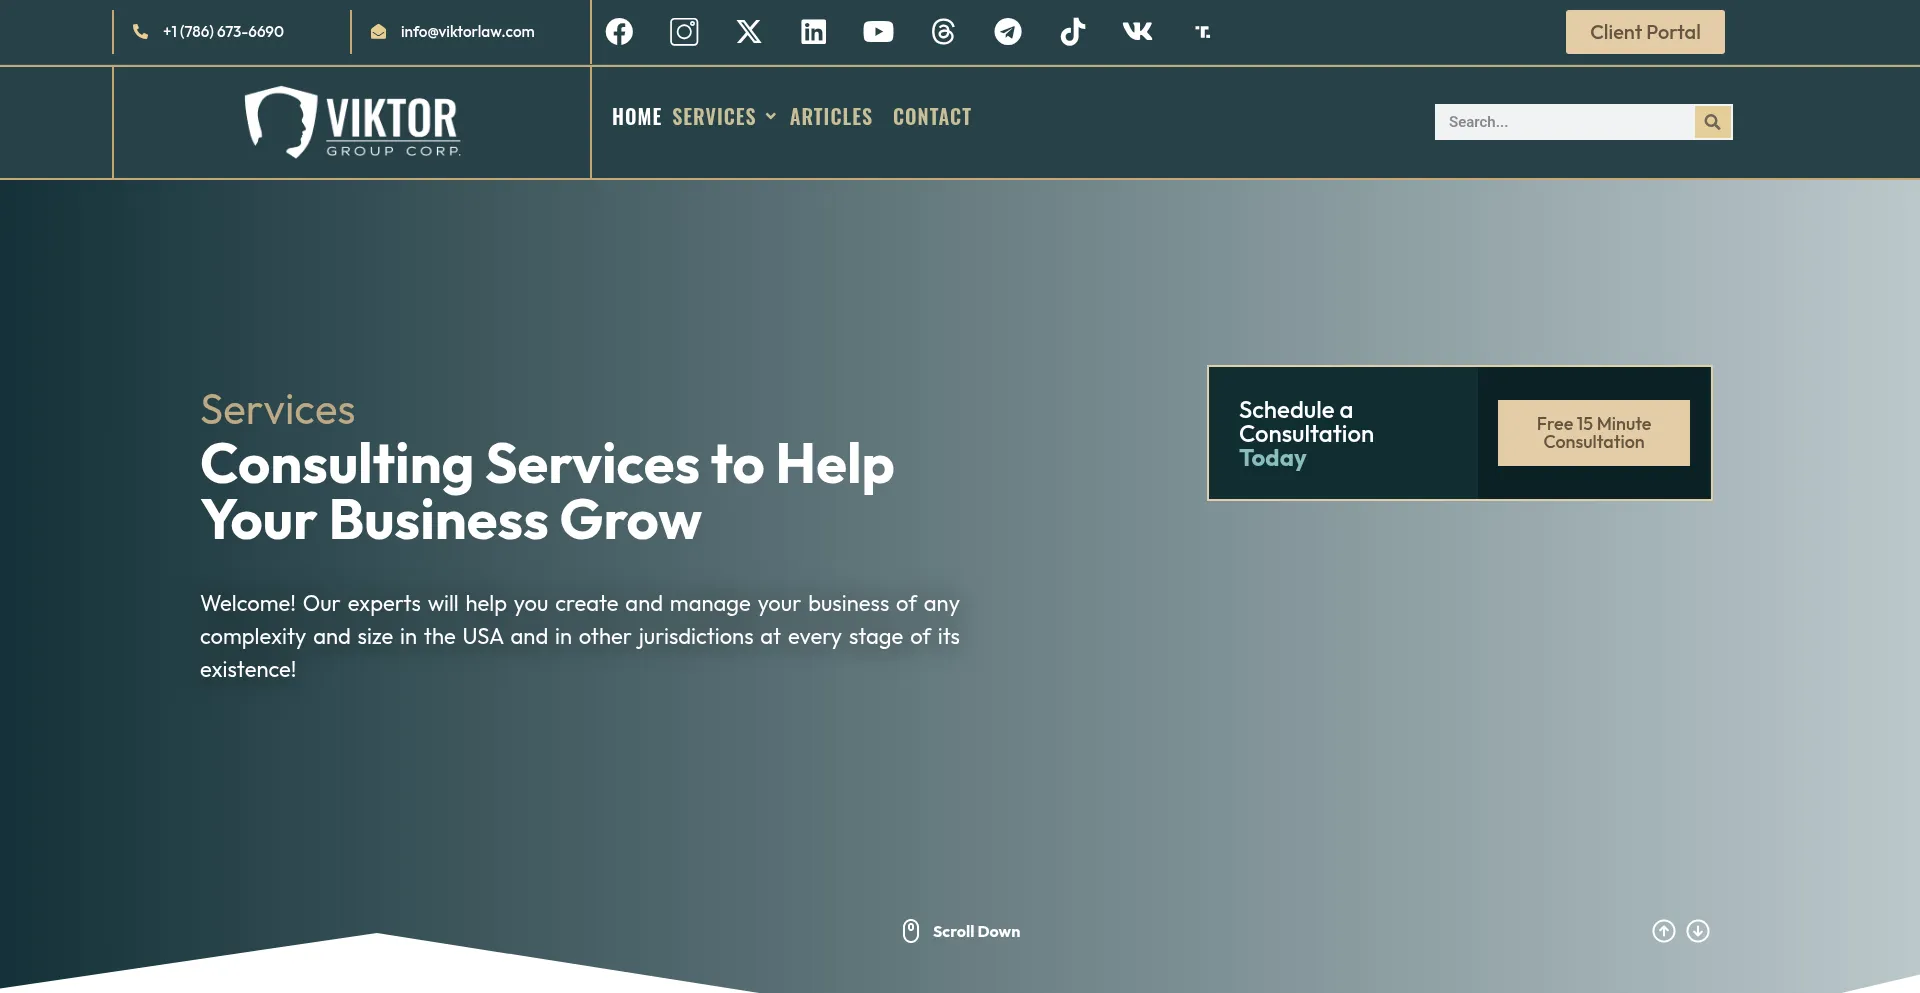Visit the YouTube channel icon
Viewport: 1920px width, 993px height.
[878, 31]
